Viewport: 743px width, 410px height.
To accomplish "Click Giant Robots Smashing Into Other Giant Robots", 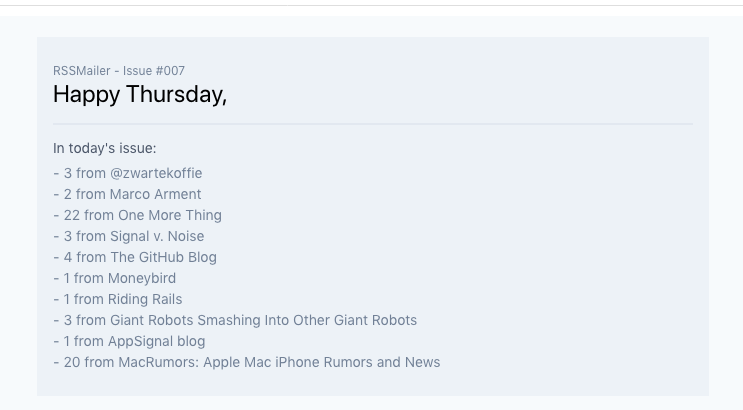I will click(263, 320).
